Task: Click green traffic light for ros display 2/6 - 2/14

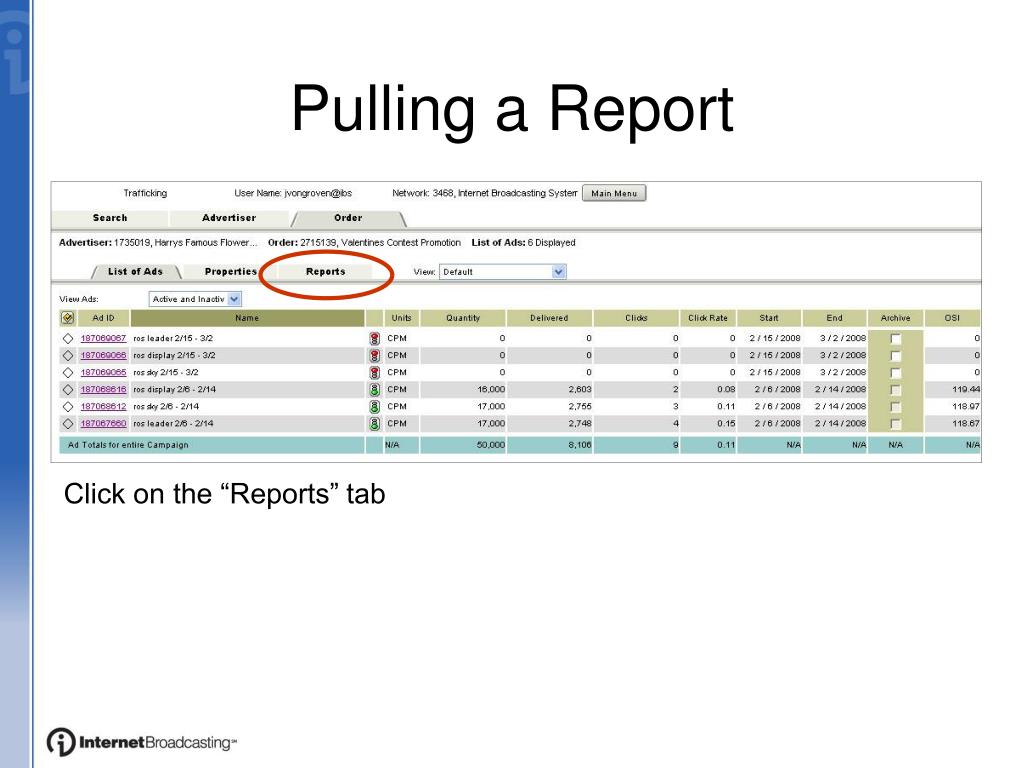Action: tap(375, 389)
